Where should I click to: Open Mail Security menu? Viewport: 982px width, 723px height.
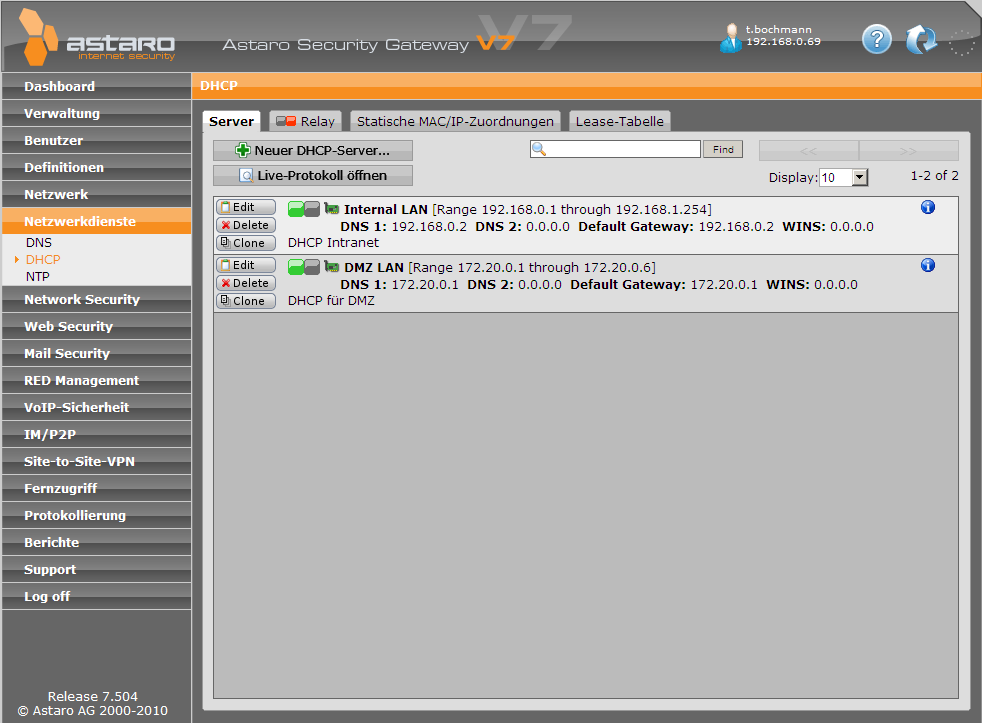(96, 353)
